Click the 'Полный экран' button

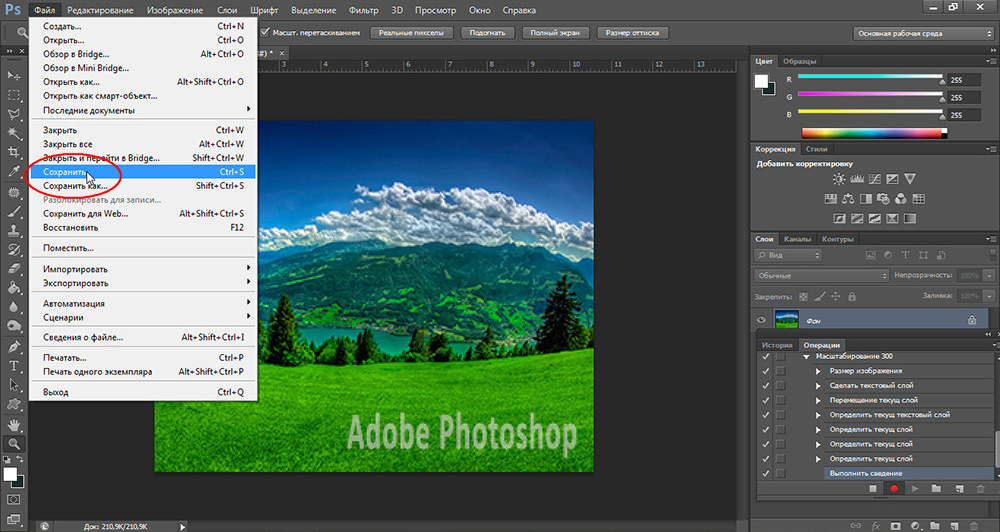coord(555,33)
